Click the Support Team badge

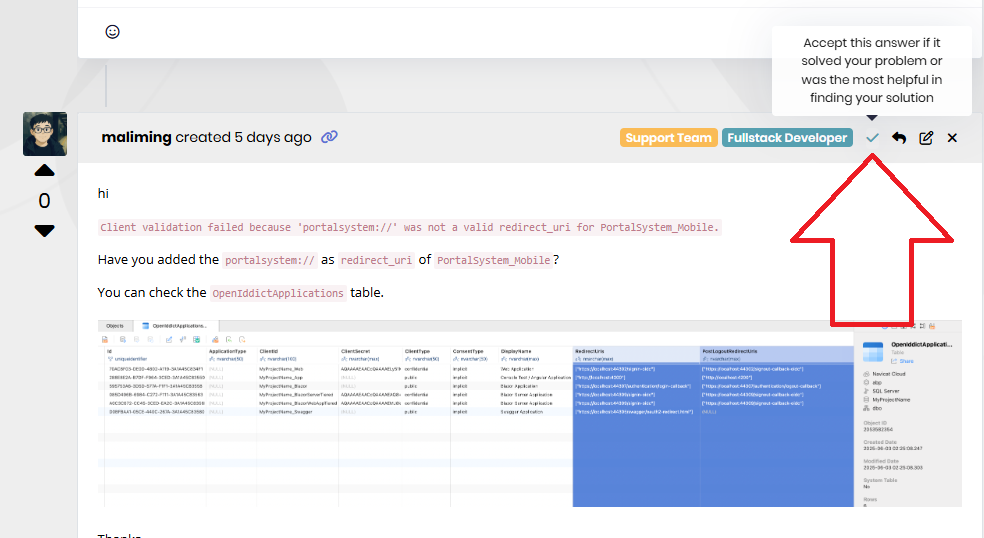pos(668,138)
